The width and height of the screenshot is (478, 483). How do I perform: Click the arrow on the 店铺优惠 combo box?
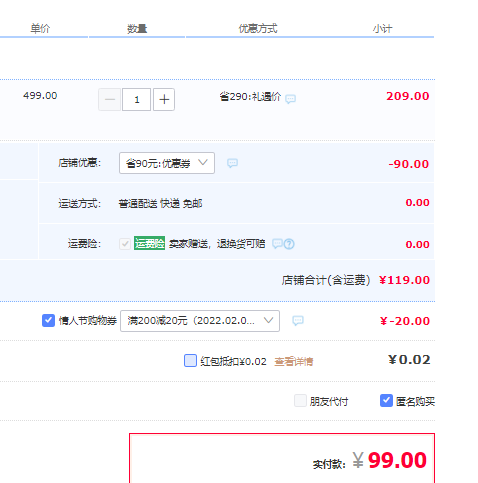203,162
